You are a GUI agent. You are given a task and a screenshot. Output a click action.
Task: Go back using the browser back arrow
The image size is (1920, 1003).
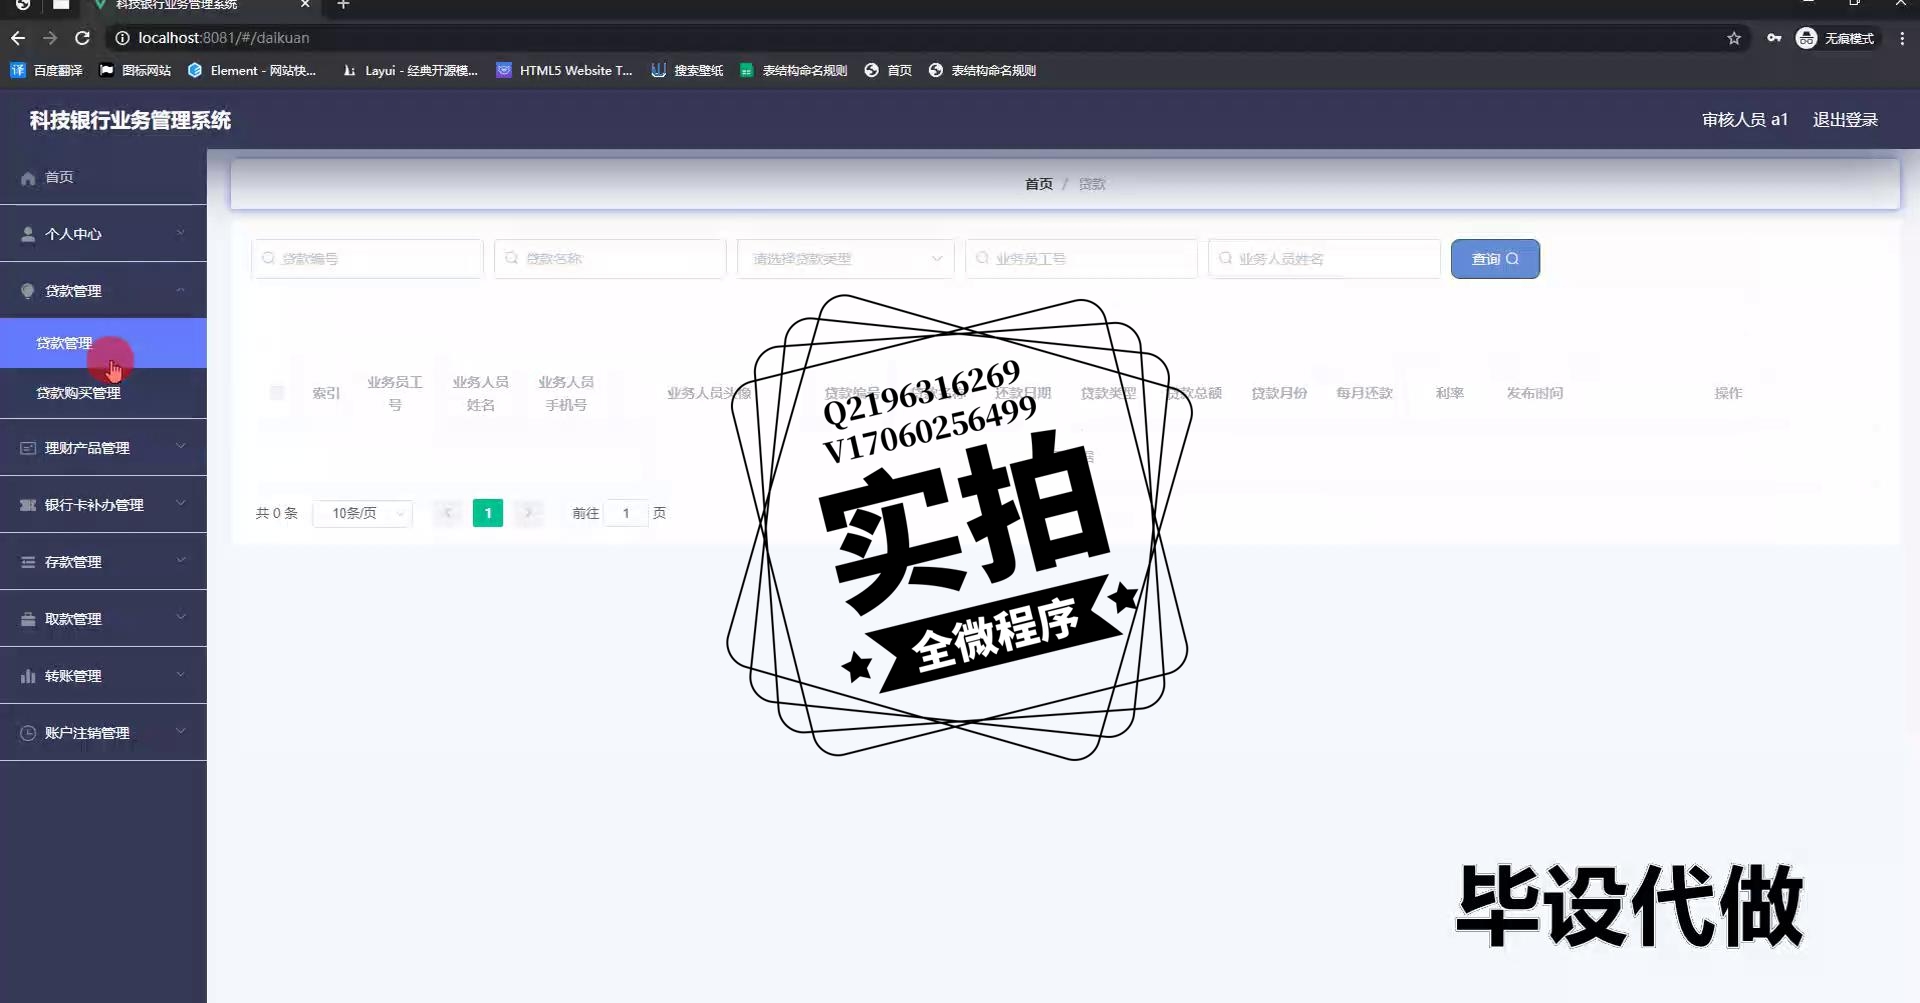18,38
